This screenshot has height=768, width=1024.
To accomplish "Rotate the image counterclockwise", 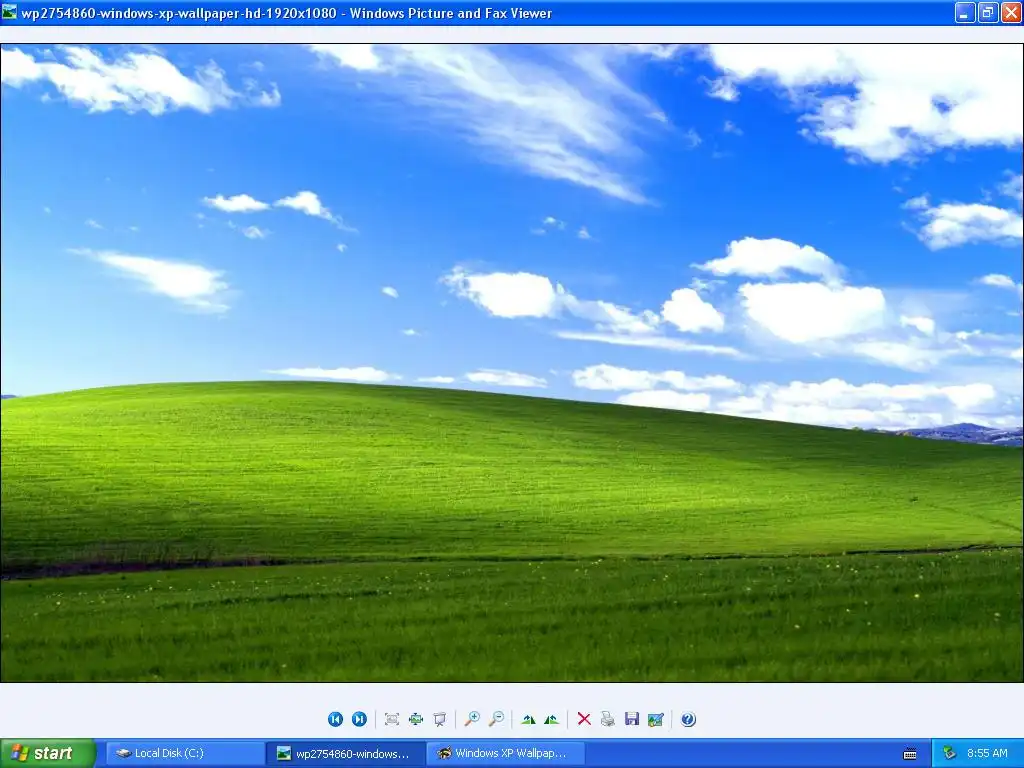I will click(552, 719).
